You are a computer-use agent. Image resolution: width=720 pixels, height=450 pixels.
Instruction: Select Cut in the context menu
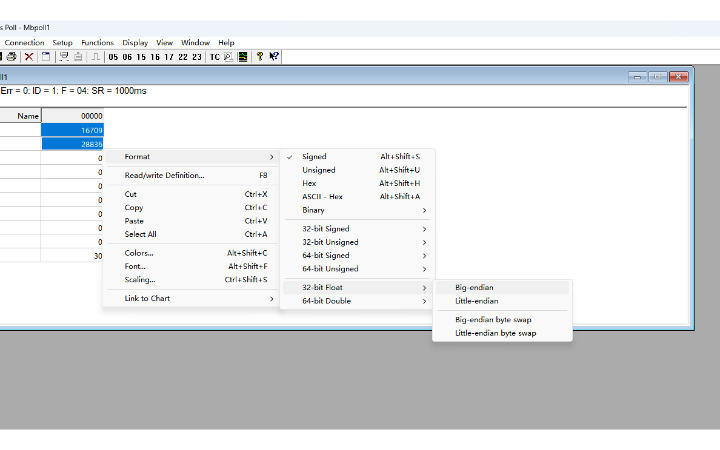191,194
